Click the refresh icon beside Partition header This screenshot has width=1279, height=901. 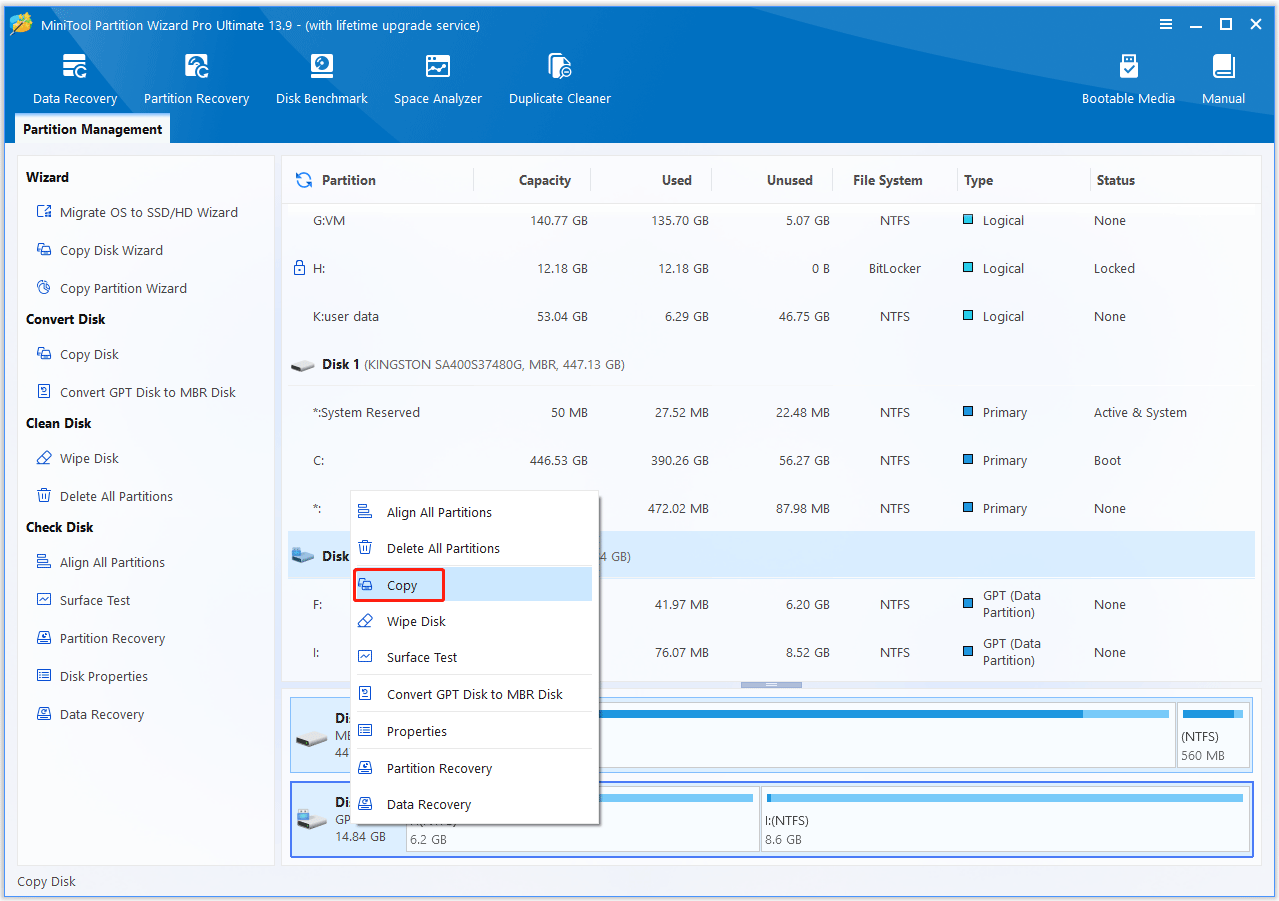304,180
